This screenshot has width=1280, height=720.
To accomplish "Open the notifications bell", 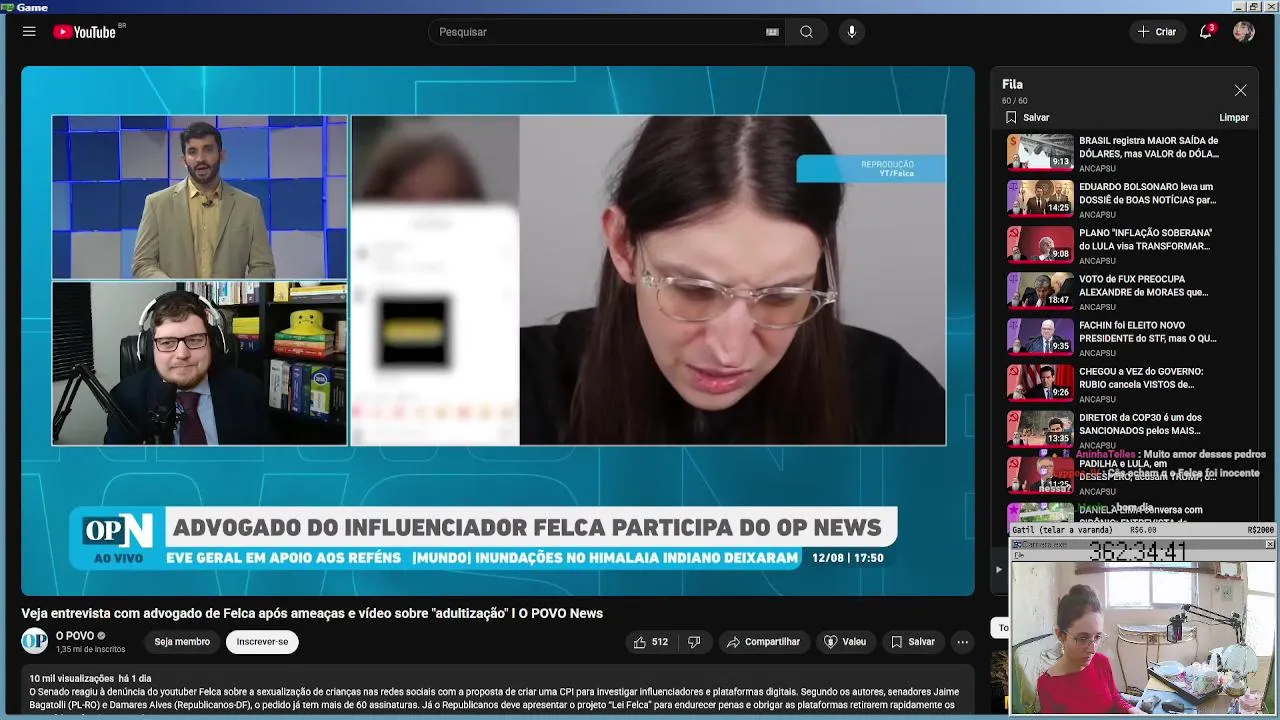I will 1206,32.
